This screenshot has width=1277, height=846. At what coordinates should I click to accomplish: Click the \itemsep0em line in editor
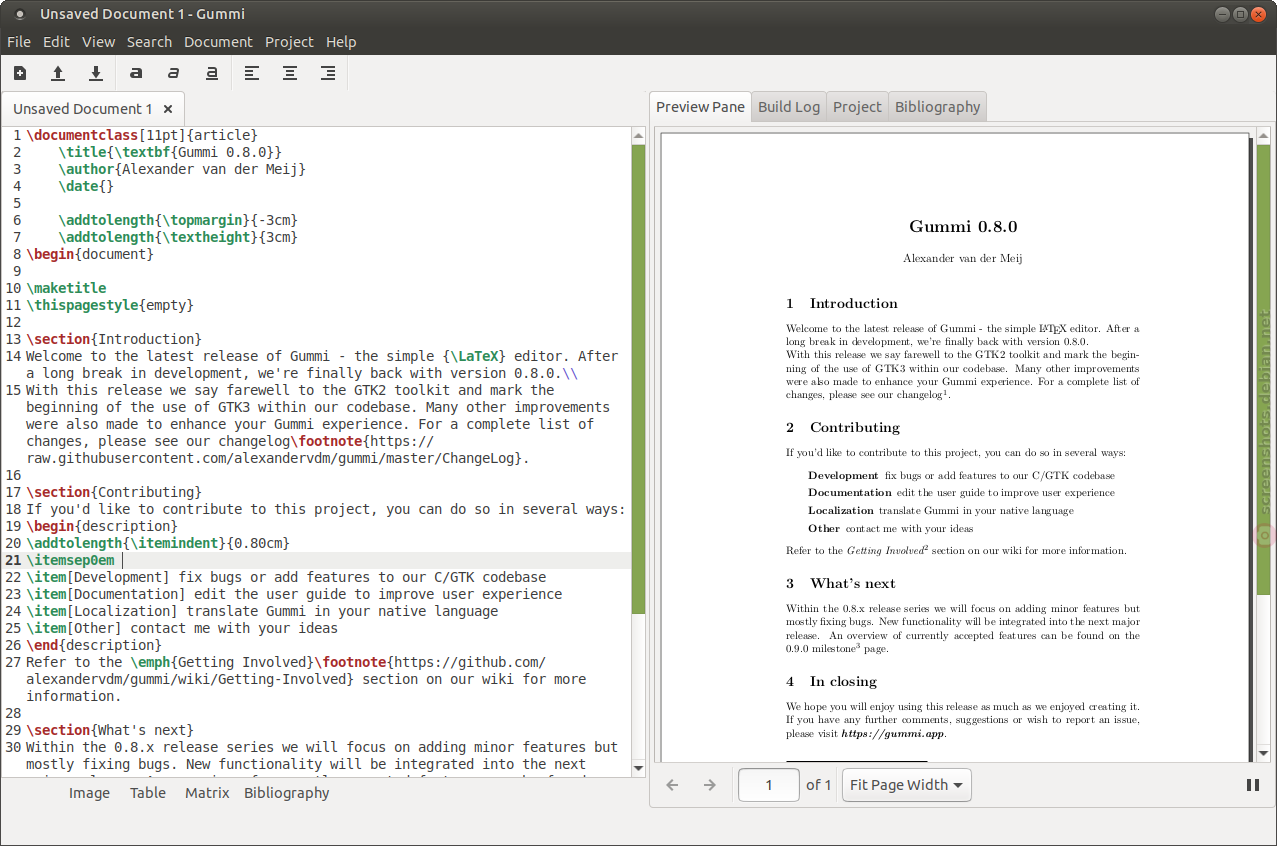(70, 560)
